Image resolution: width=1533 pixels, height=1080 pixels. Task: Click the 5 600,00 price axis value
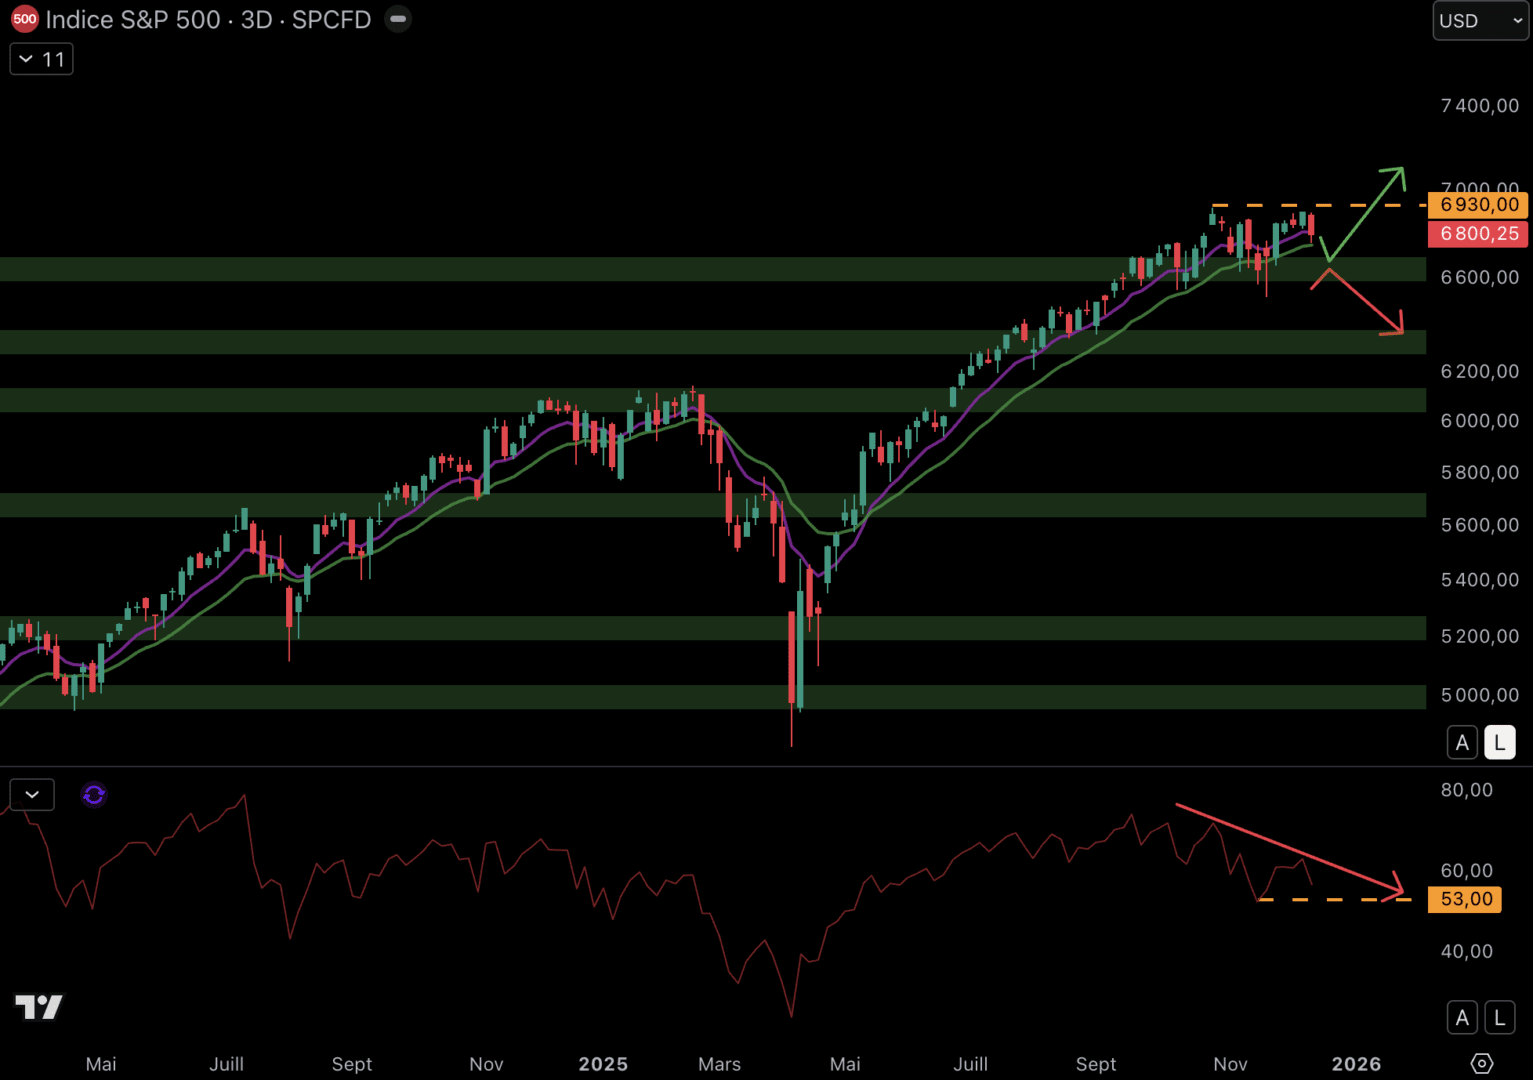[x=1479, y=525]
